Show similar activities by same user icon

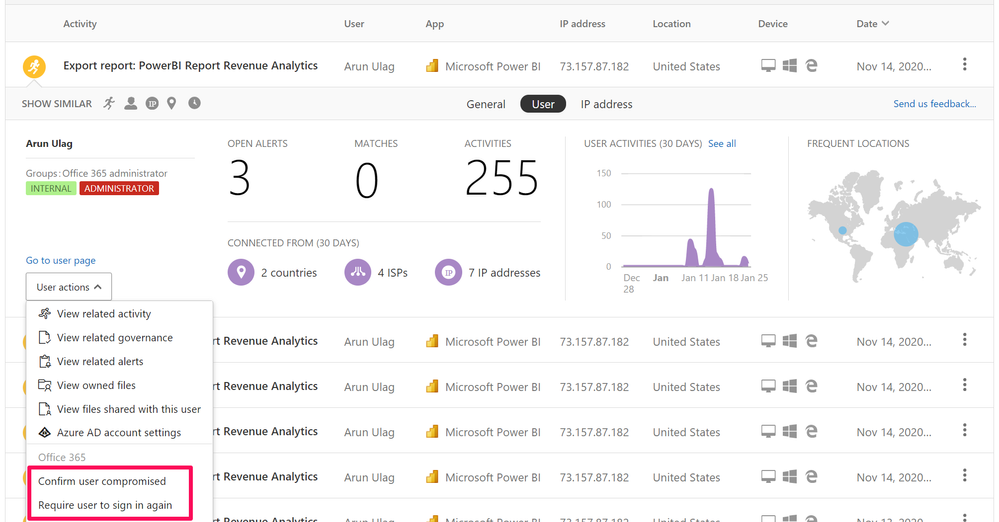[131, 103]
